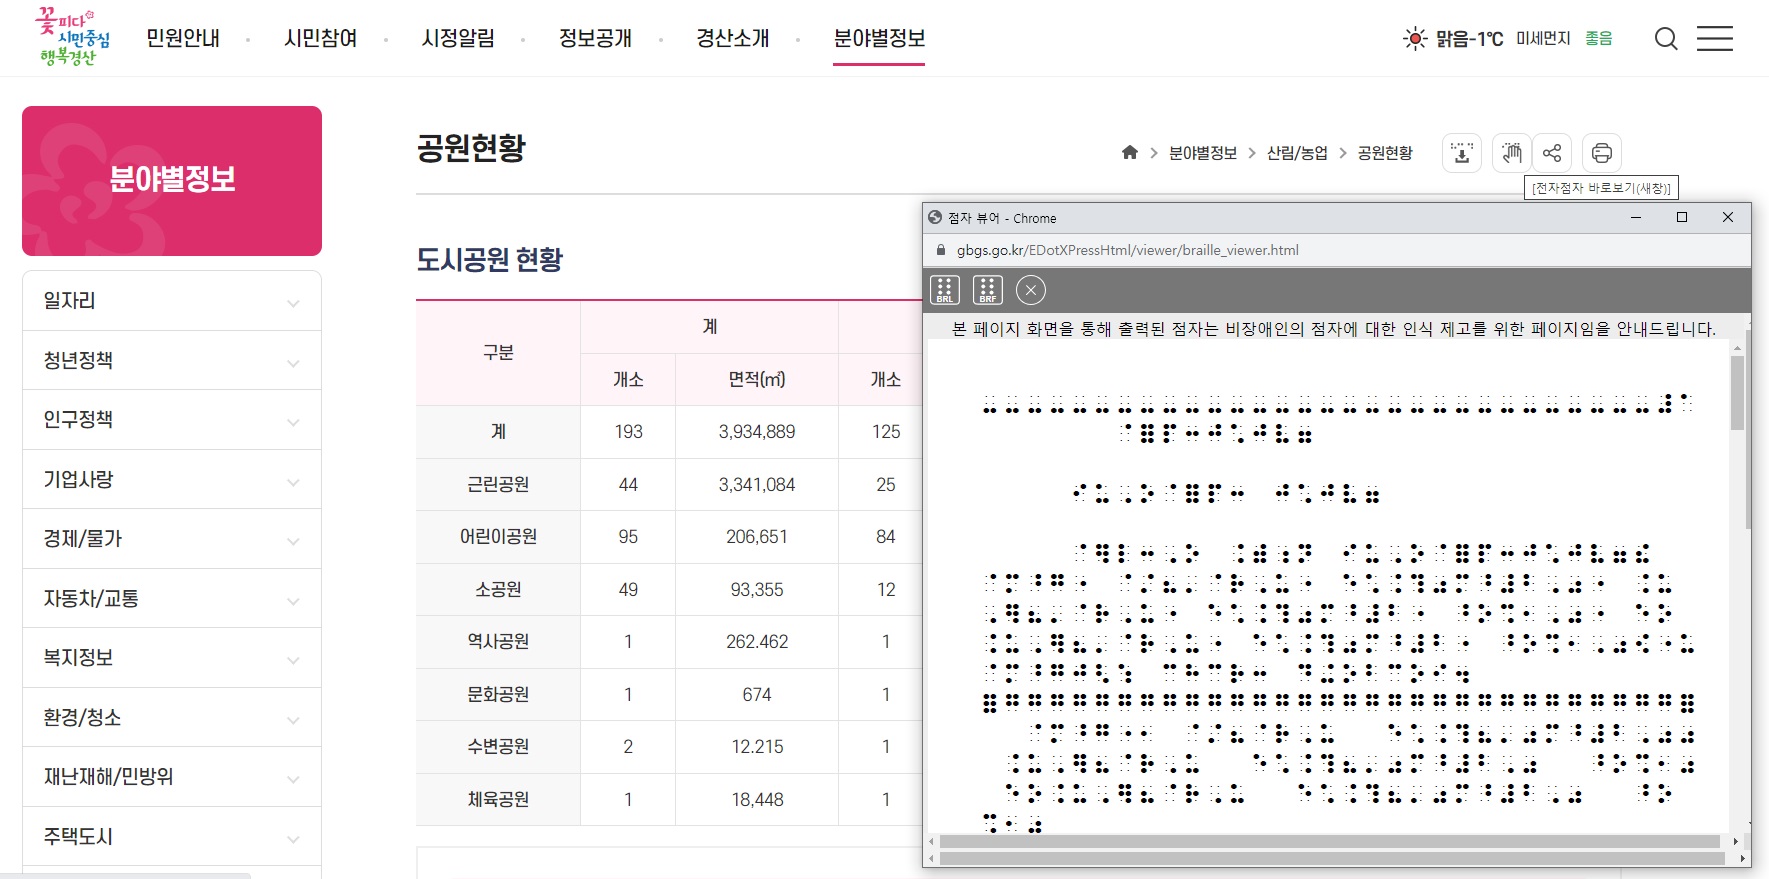Expand the 복지정보 sidebar section

pos(172,658)
